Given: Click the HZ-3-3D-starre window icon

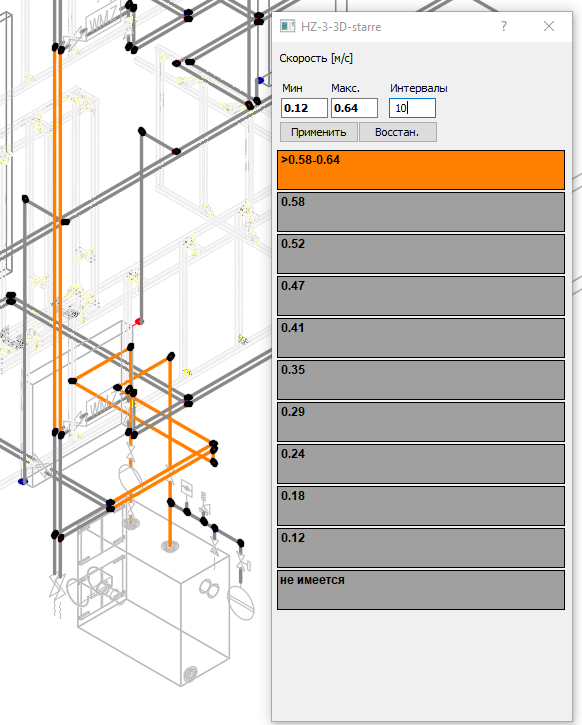Looking at the screenshot, I should [288, 26].
